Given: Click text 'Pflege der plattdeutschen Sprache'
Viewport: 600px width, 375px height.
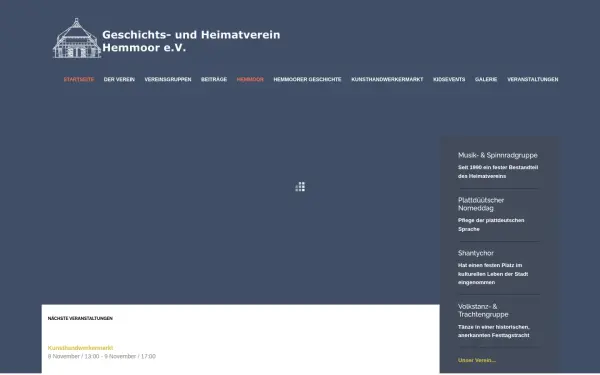Looking at the screenshot, I should (491, 225).
